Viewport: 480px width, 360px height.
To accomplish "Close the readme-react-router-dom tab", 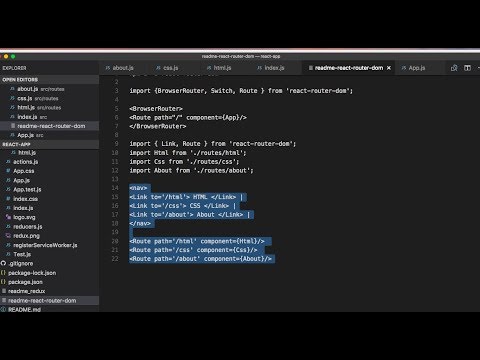I will tap(389, 68).
